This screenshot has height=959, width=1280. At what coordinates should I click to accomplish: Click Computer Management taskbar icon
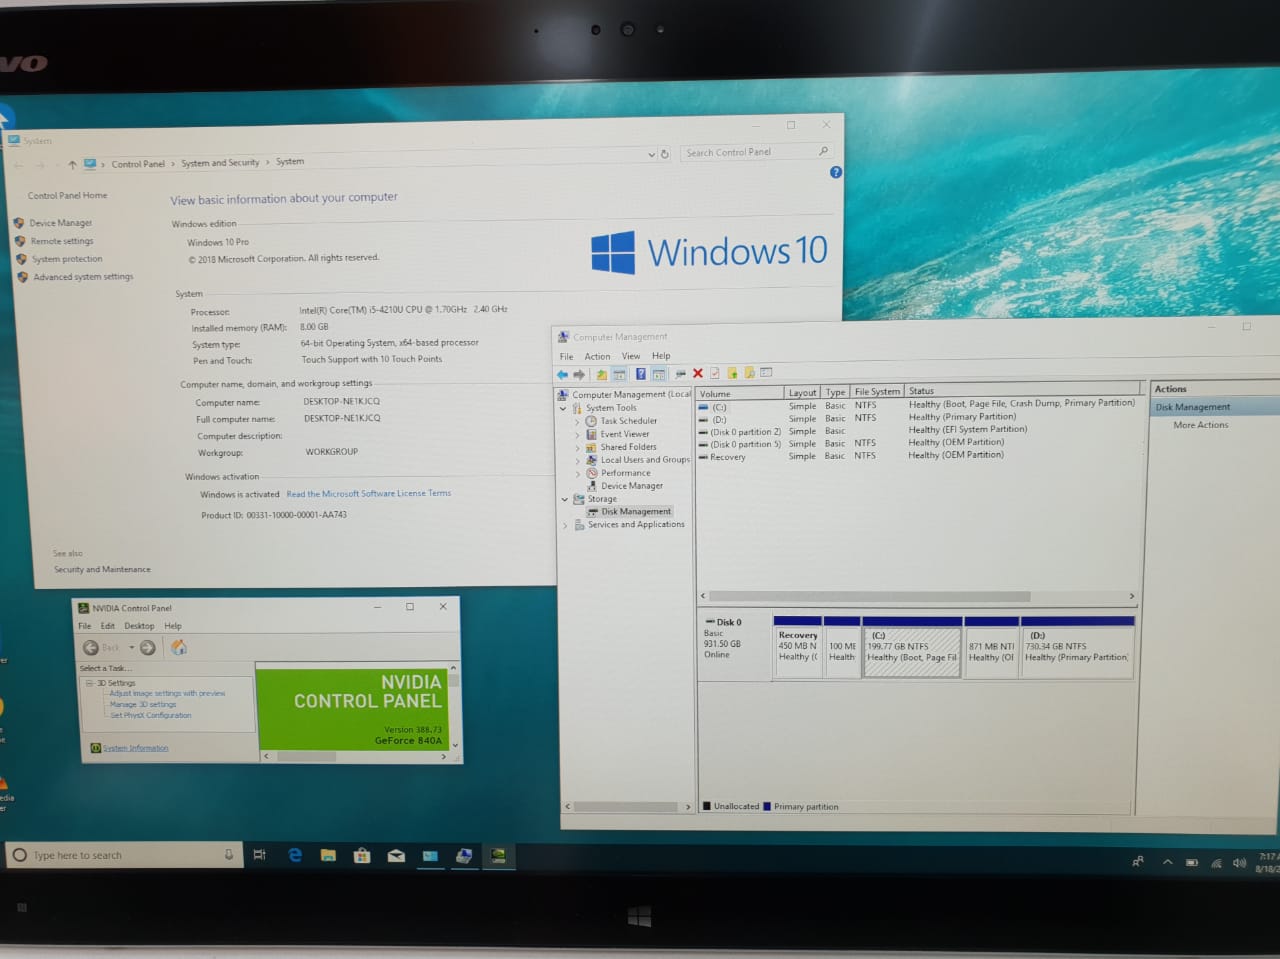point(464,855)
